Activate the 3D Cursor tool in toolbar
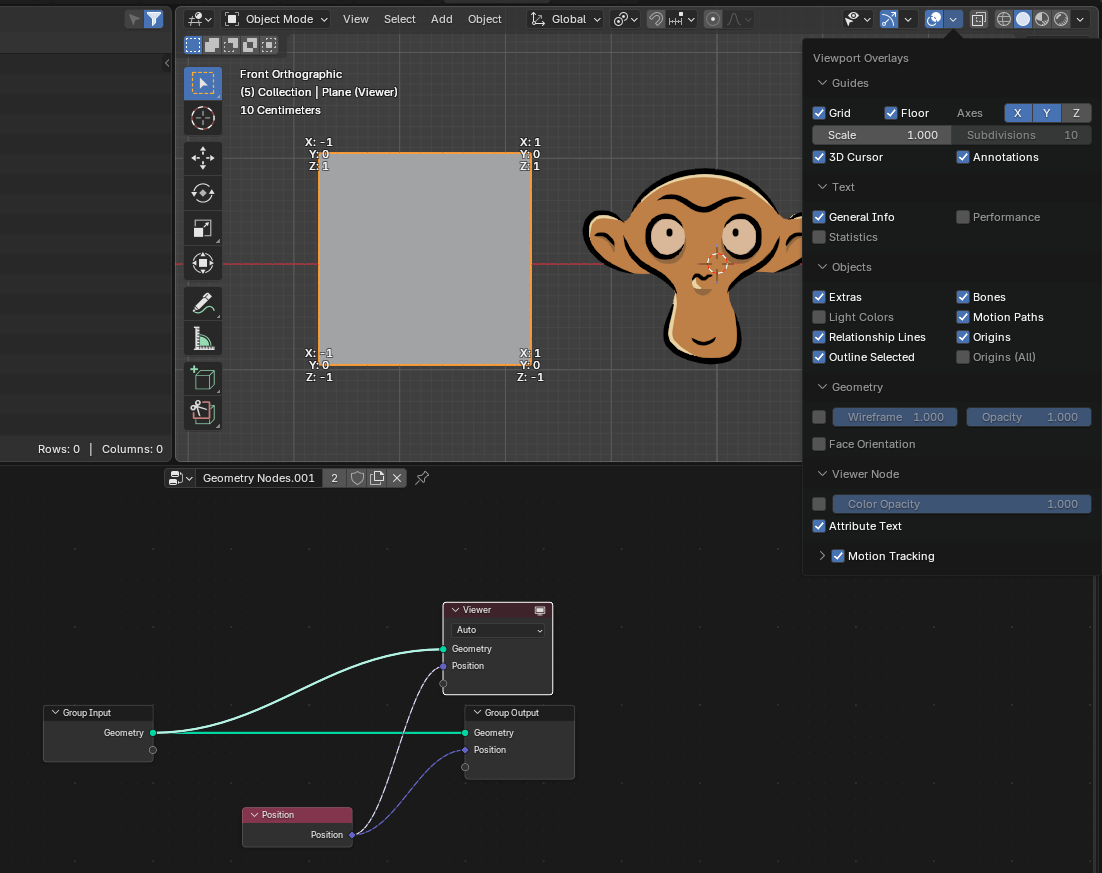This screenshot has width=1102, height=873. [x=203, y=118]
